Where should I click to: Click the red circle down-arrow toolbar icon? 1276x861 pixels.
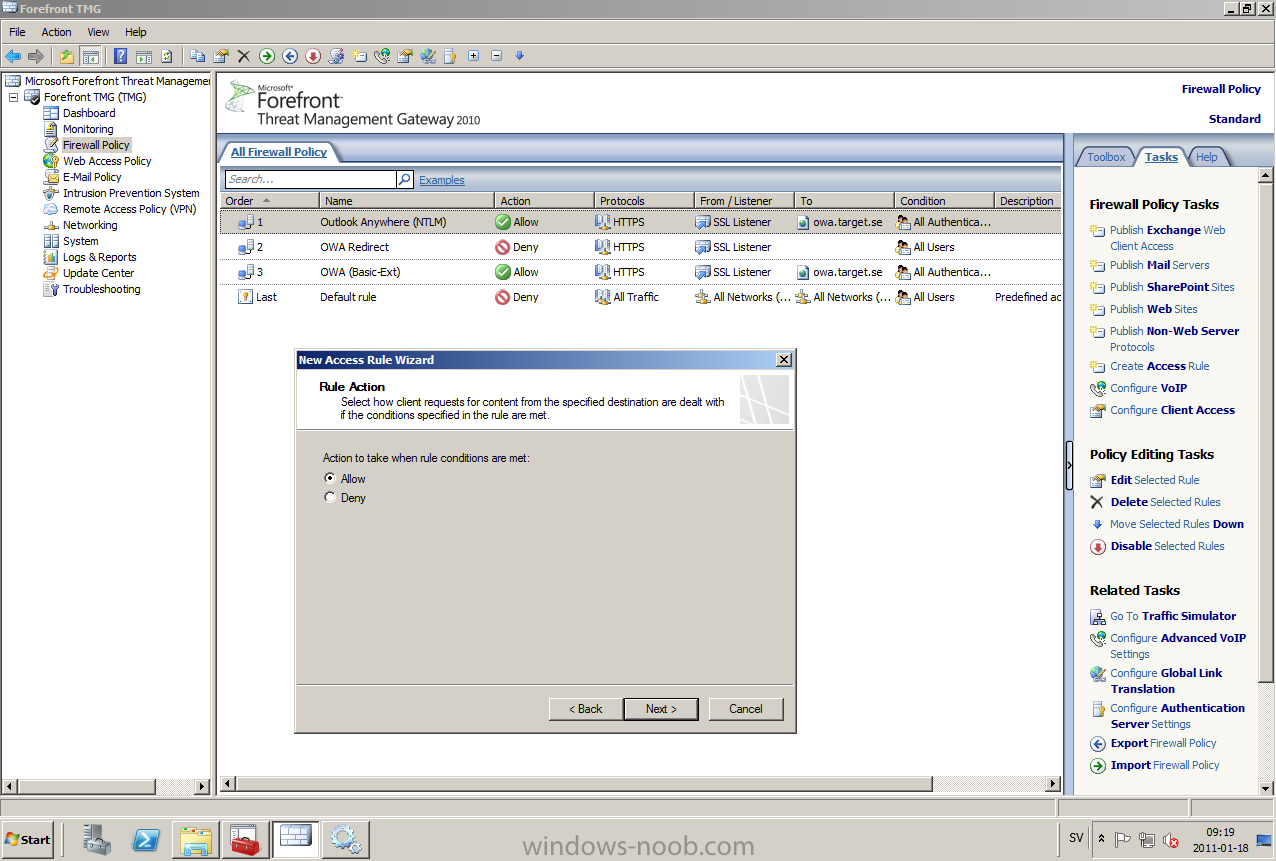pyautogui.click(x=313, y=56)
